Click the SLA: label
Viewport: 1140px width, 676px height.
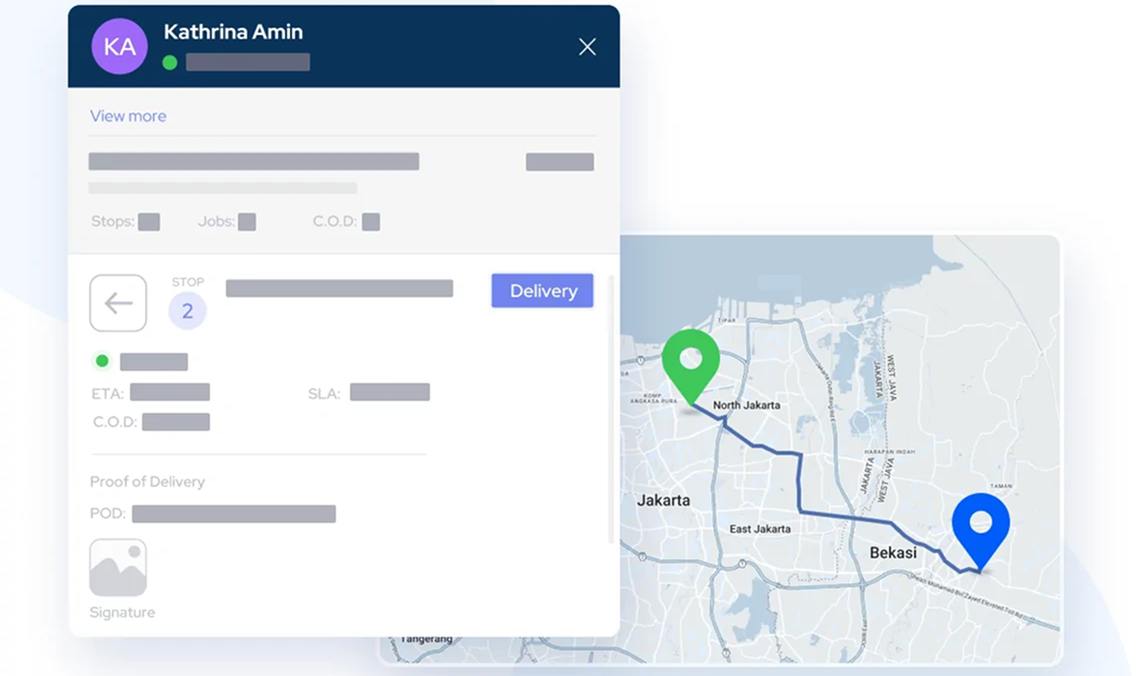click(324, 393)
